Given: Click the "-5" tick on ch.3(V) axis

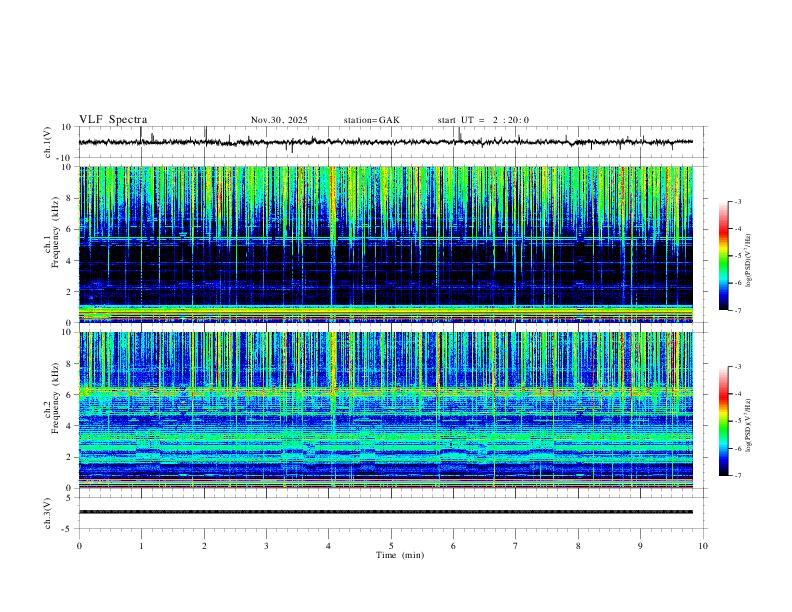Looking at the screenshot, I should click(68, 529).
